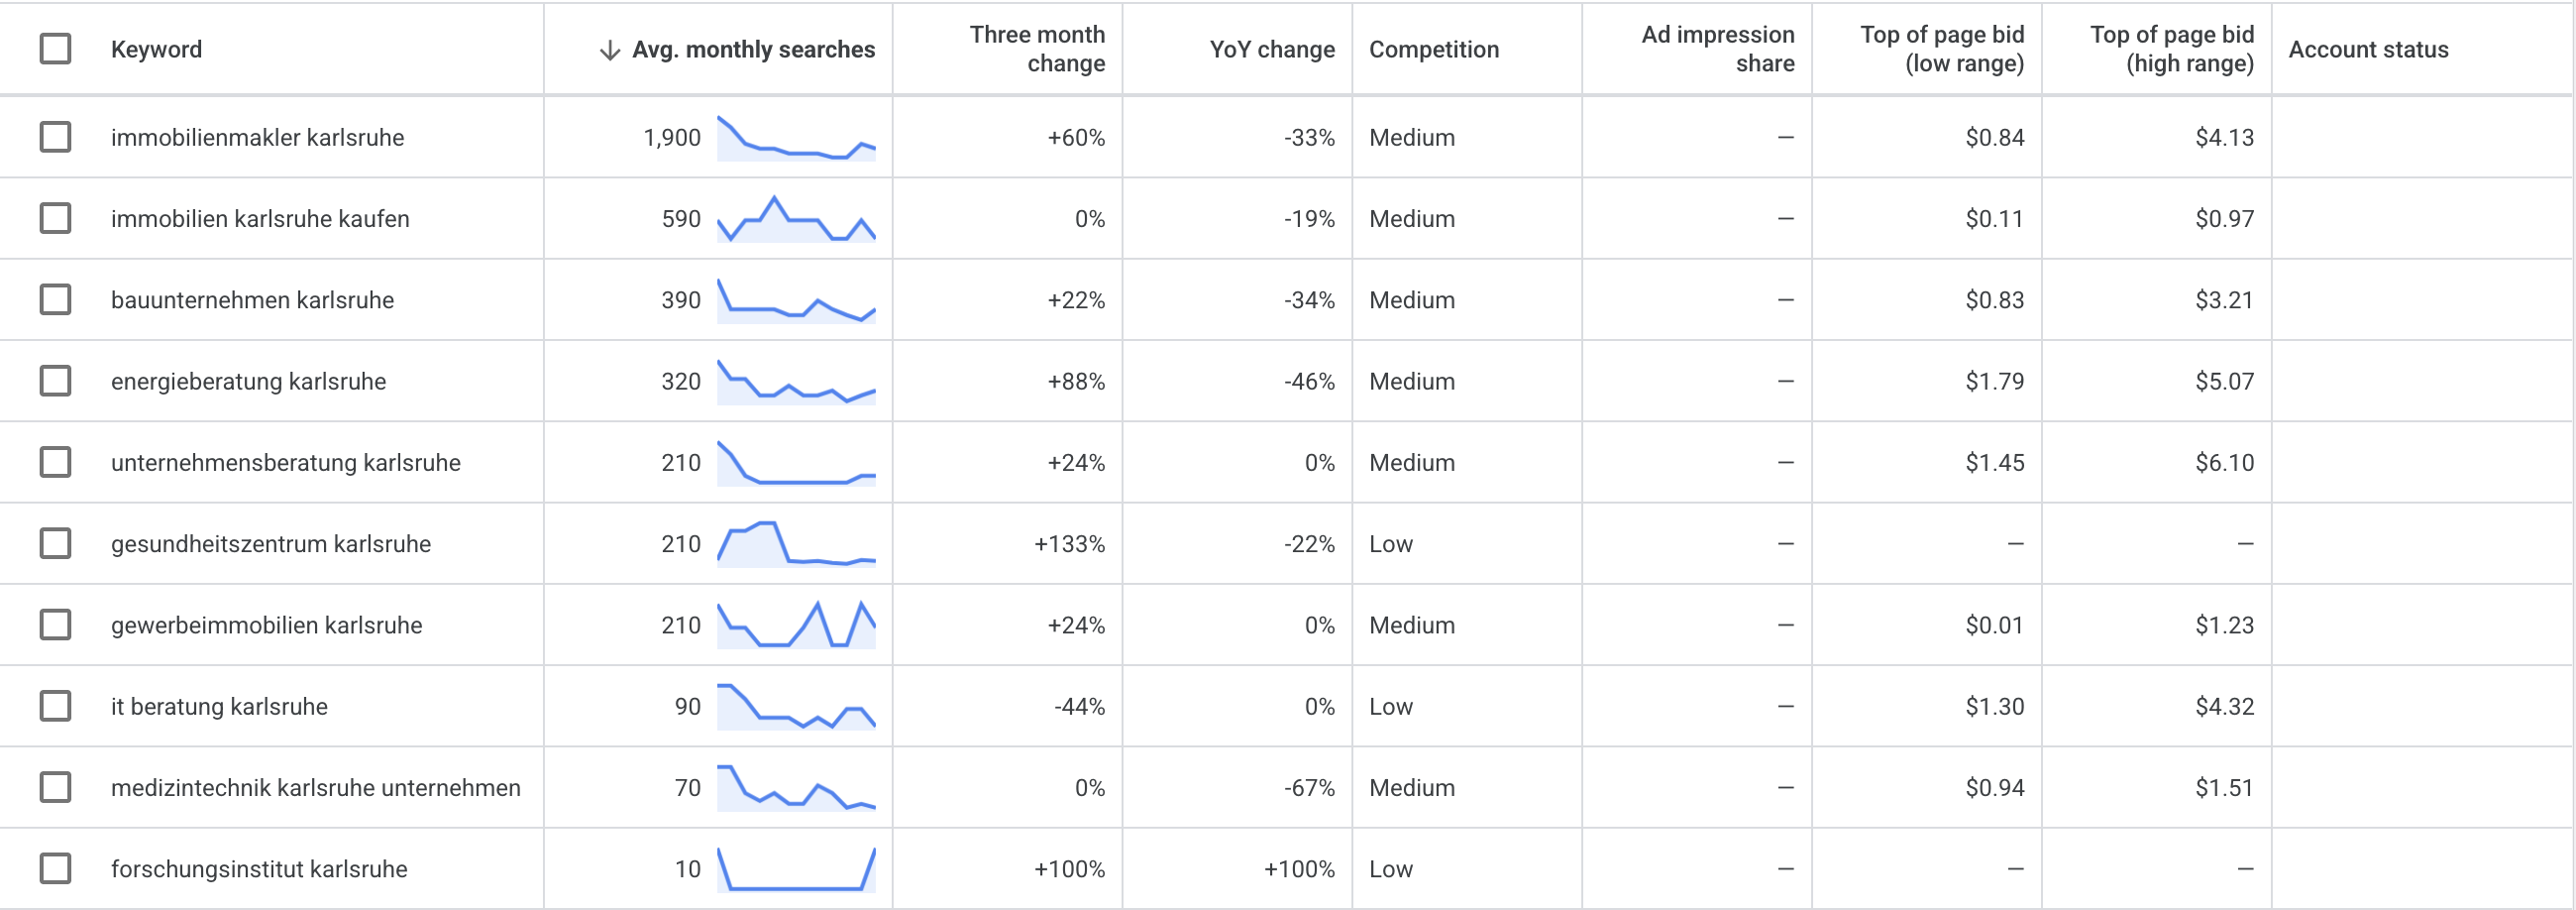Open trend sparkline for gesundheitszentrum karlsruhe
The width and height of the screenshot is (2576, 910).
796,544
